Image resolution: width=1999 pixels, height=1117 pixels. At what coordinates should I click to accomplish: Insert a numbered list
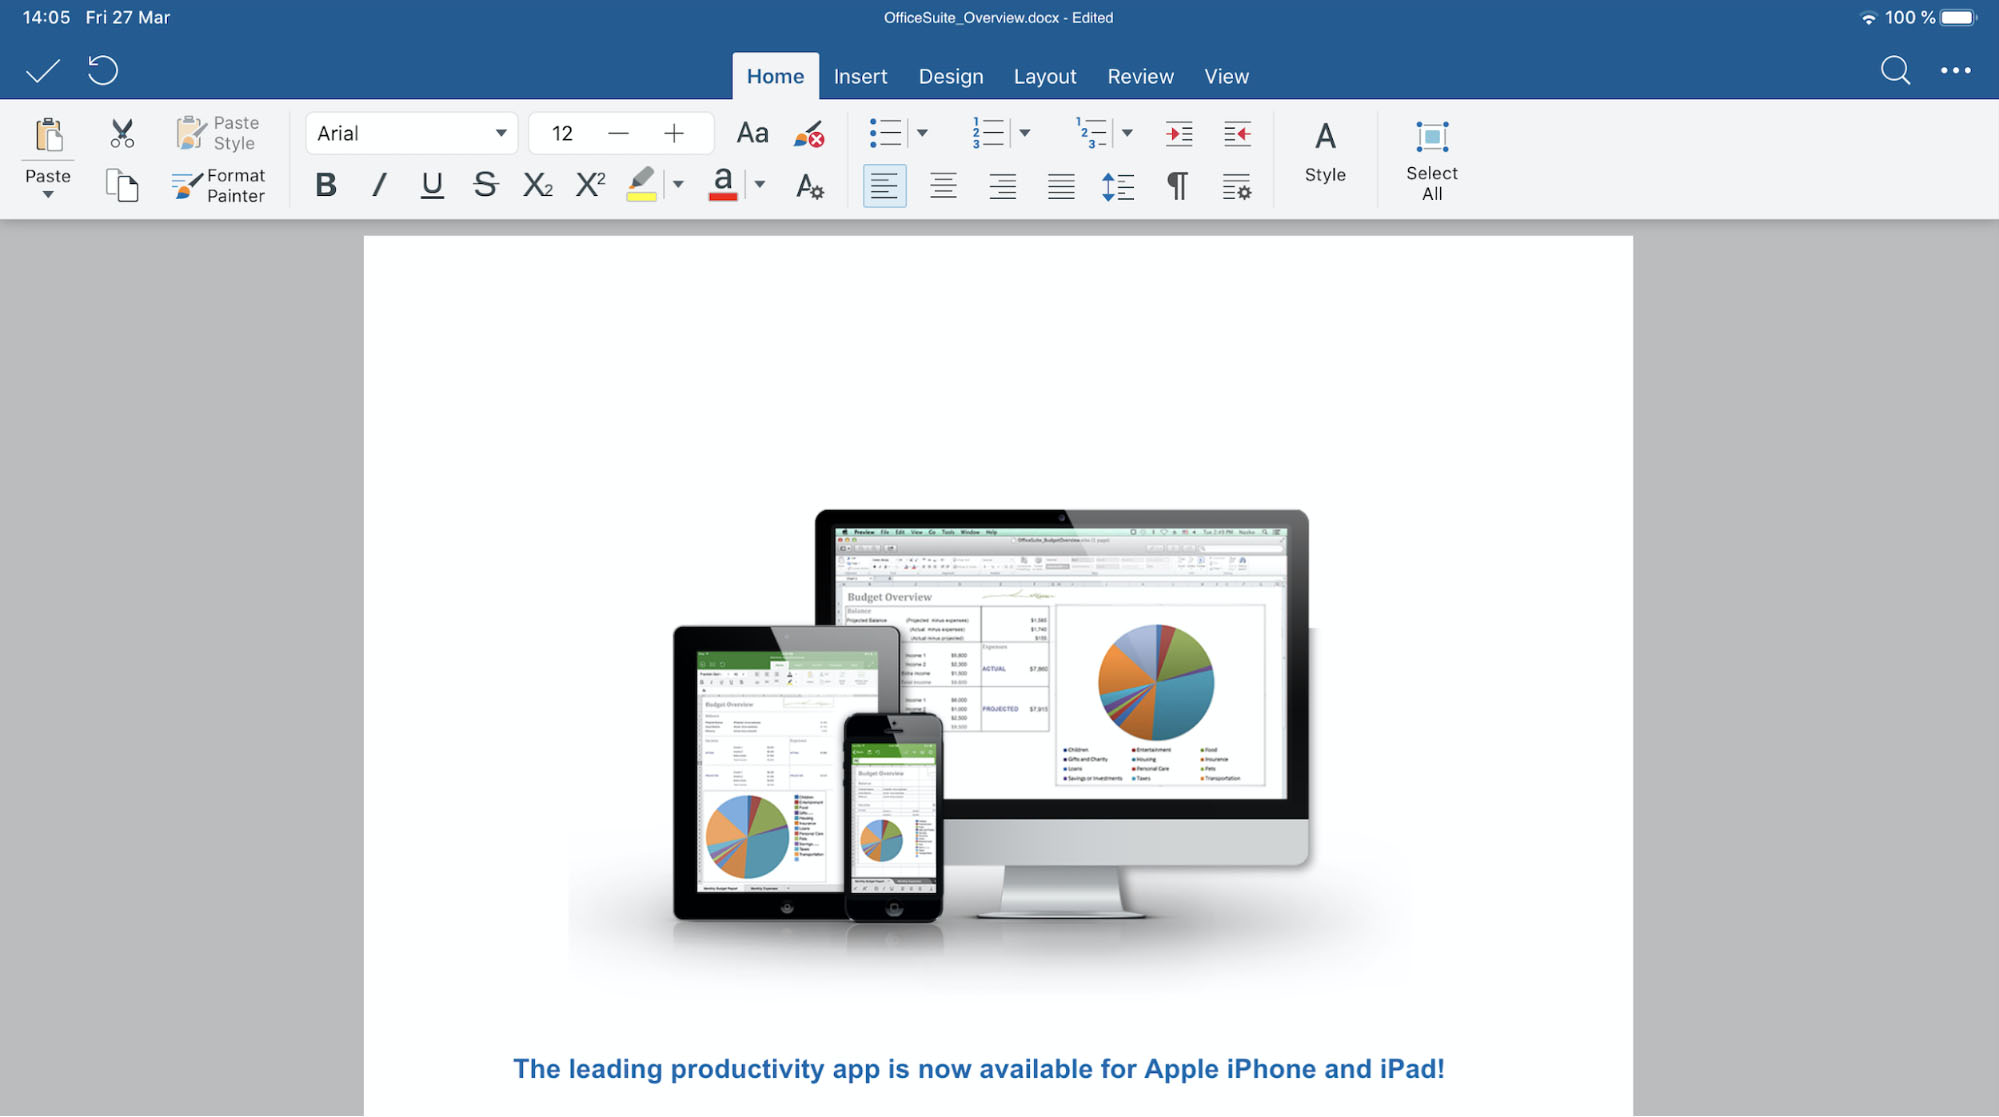click(x=988, y=133)
